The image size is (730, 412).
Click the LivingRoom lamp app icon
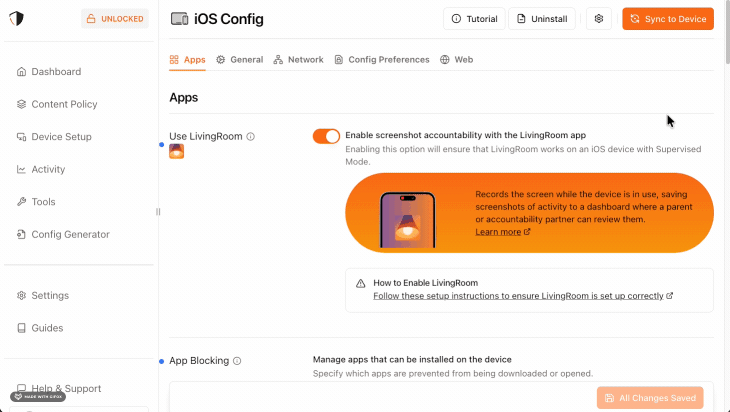coord(176,151)
